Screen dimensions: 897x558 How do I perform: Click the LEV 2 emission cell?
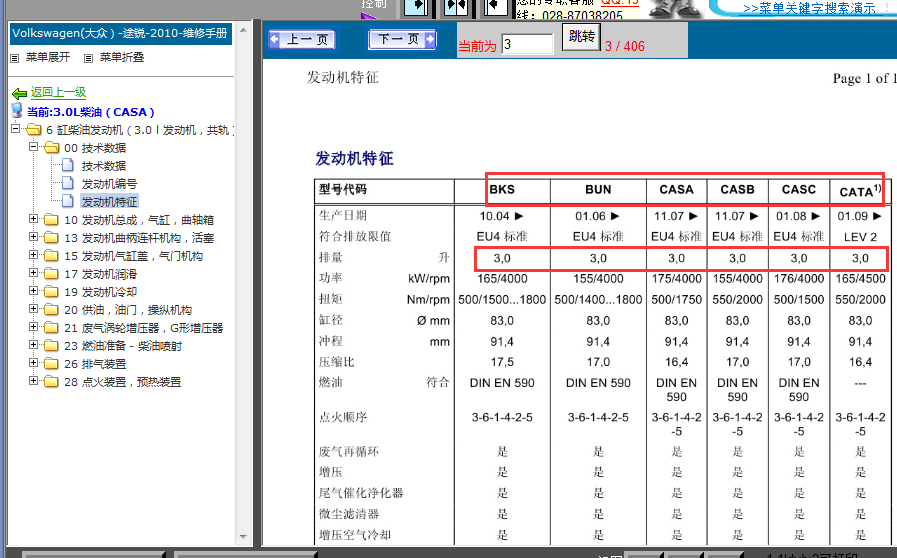[x=860, y=236]
